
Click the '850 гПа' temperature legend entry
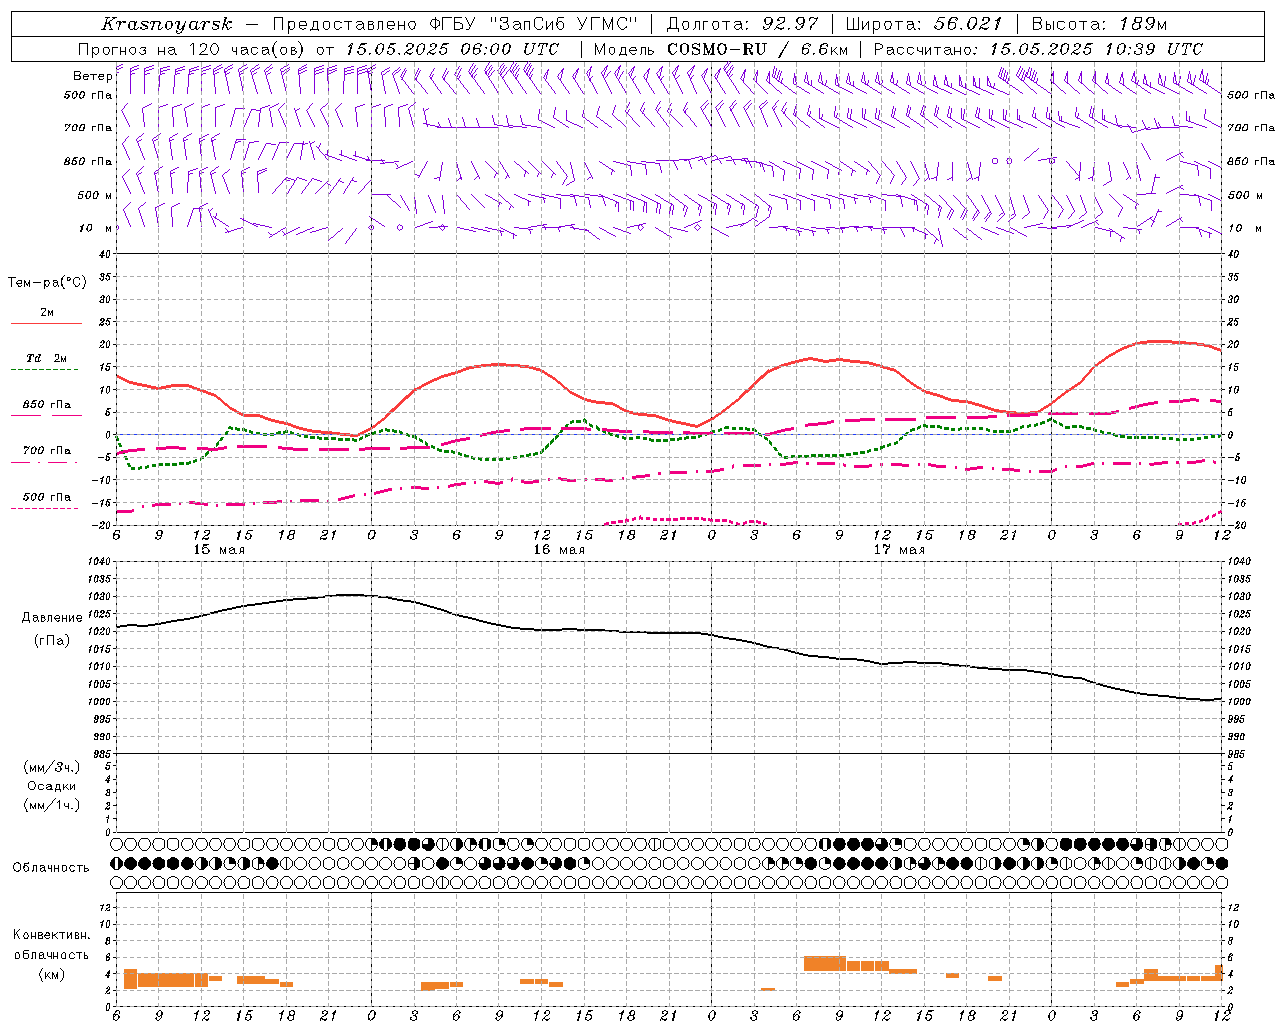(47, 405)
